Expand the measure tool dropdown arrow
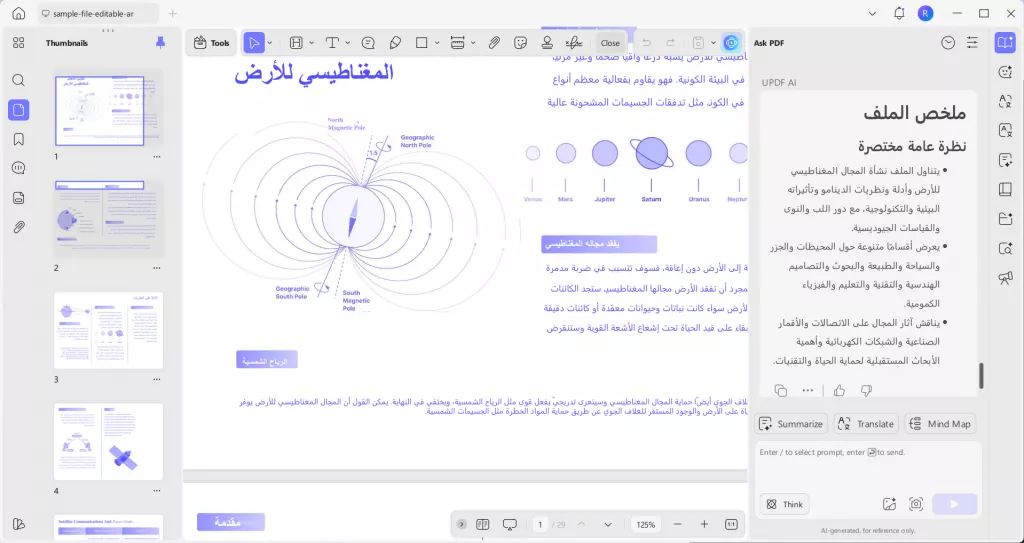Image resolution: width=1024 pixels, height=543 pixels. [x=473, y=43]
